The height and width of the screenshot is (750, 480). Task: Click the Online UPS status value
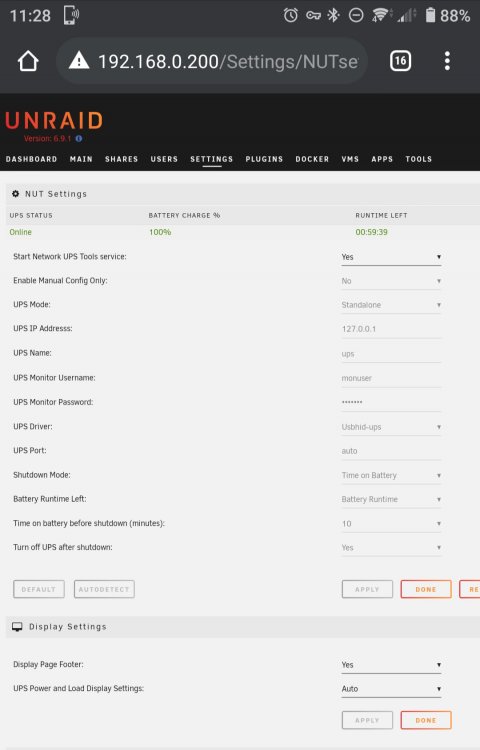click(x=21, y=232)
